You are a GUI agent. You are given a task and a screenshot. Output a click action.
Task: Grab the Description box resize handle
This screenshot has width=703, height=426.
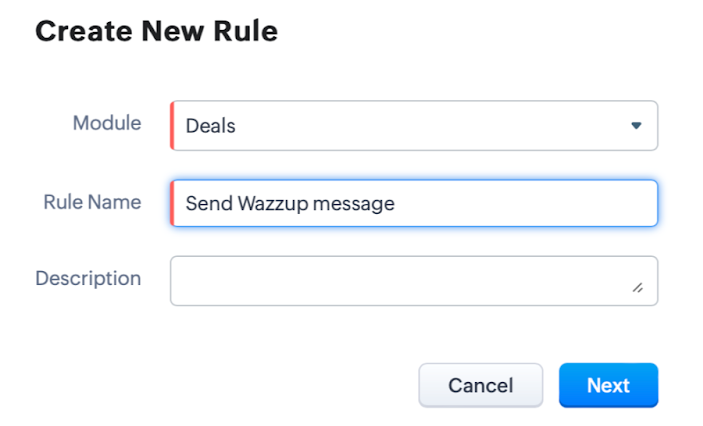pos(637,287)
